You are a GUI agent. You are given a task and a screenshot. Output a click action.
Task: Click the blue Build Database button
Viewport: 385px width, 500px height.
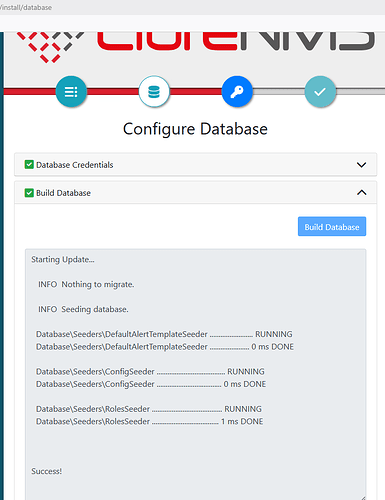coord(332,227)
